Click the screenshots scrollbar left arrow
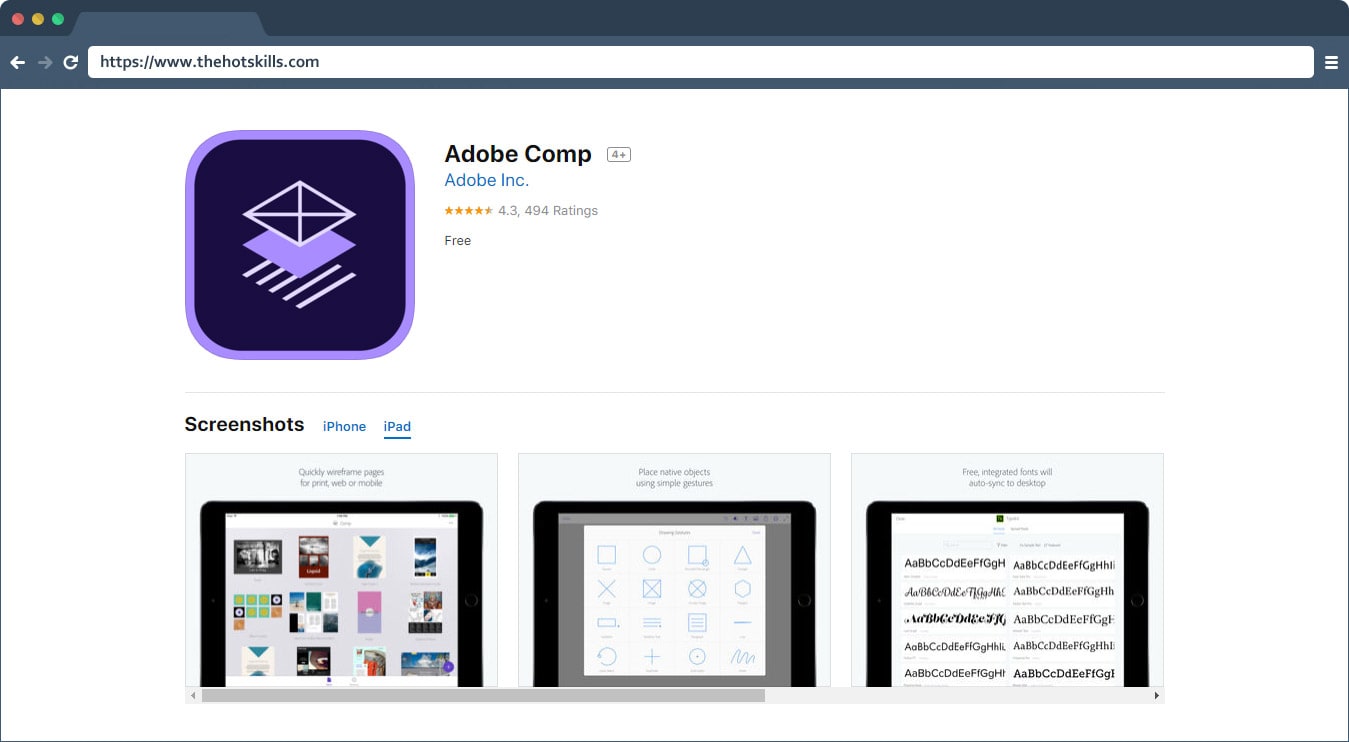This screenshot has width=1349, height=742. pos(193,695)
